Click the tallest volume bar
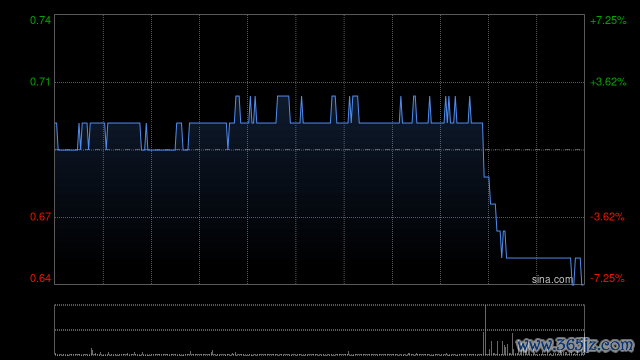The width and height of the screenshot is (640, 360). pyautogui.click(x=485, y=330)
